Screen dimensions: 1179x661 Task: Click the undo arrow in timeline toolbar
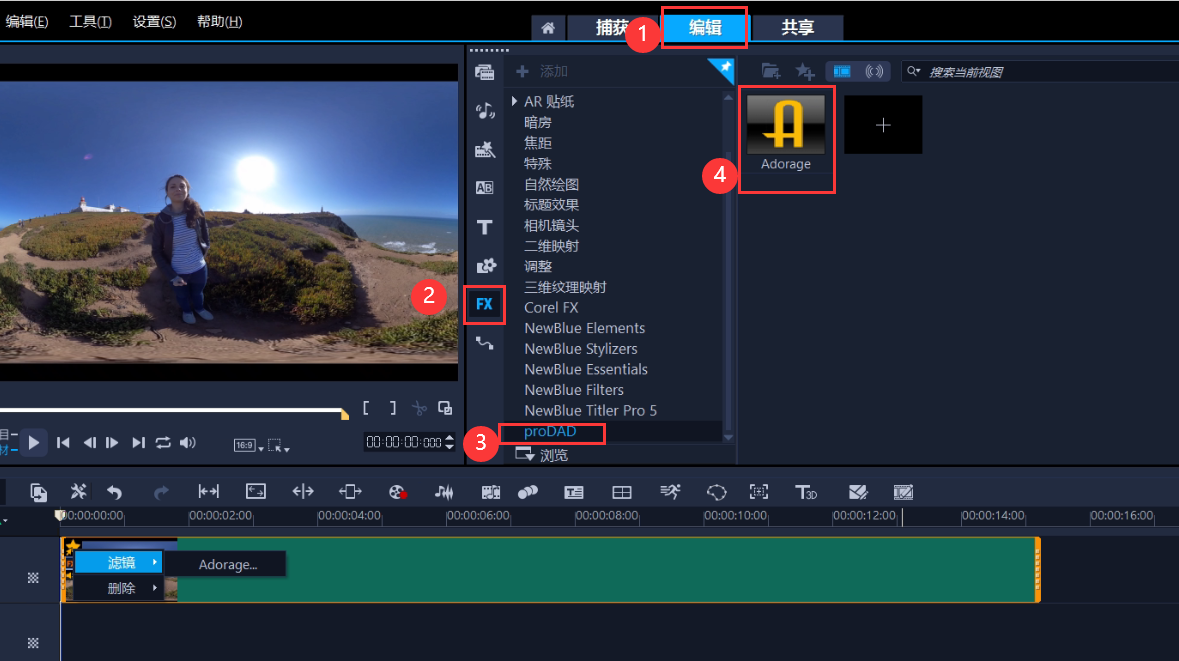[115, 491]
